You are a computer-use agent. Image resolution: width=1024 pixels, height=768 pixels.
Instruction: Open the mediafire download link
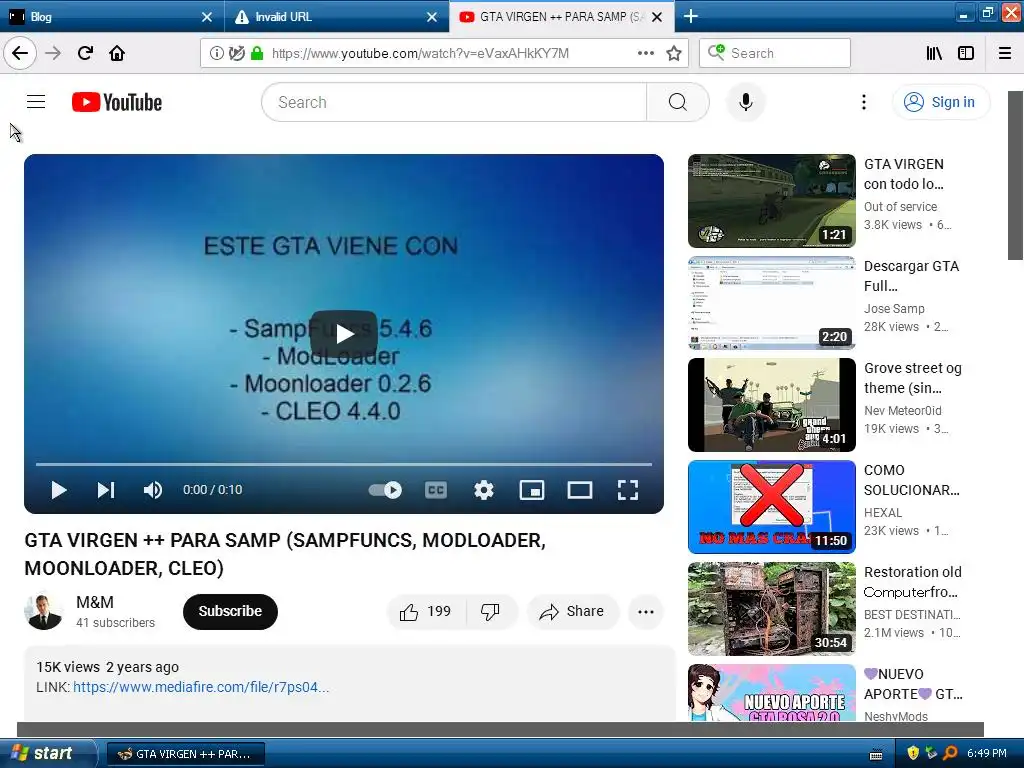201,687
